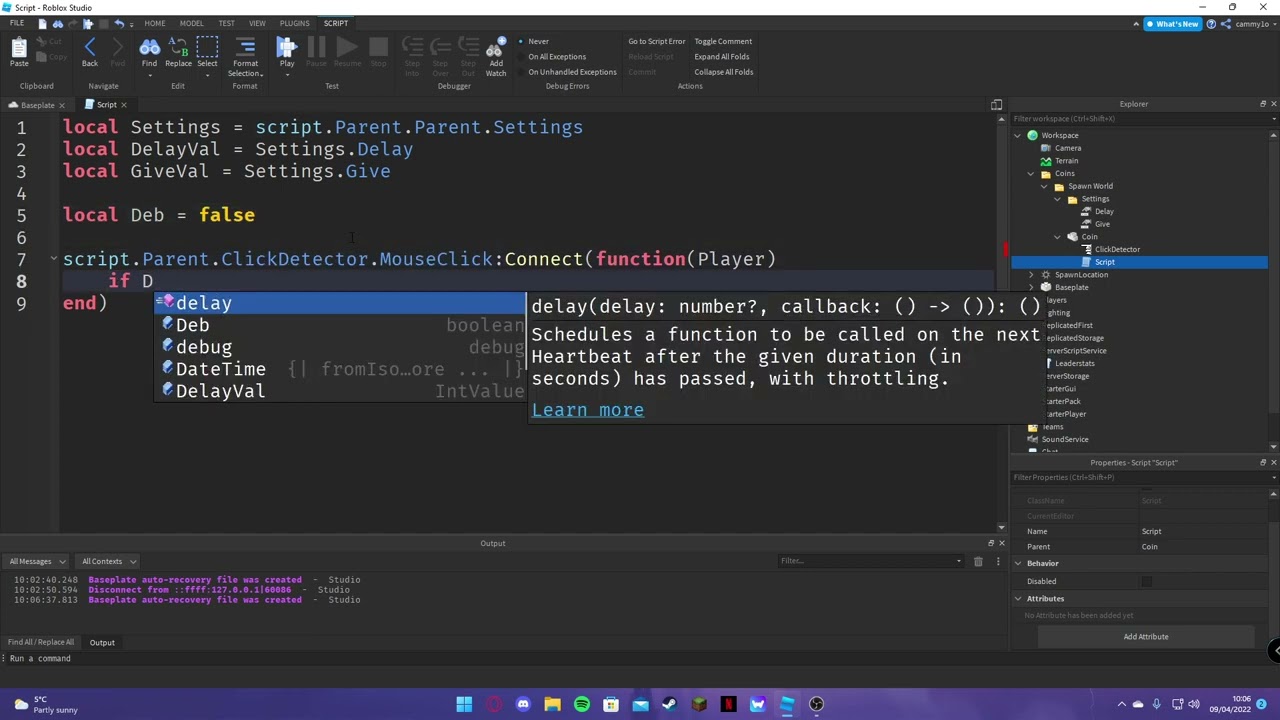Select the Give value in Explorer
Screen dimensions: 1280x720
[x=1102, y=224]
